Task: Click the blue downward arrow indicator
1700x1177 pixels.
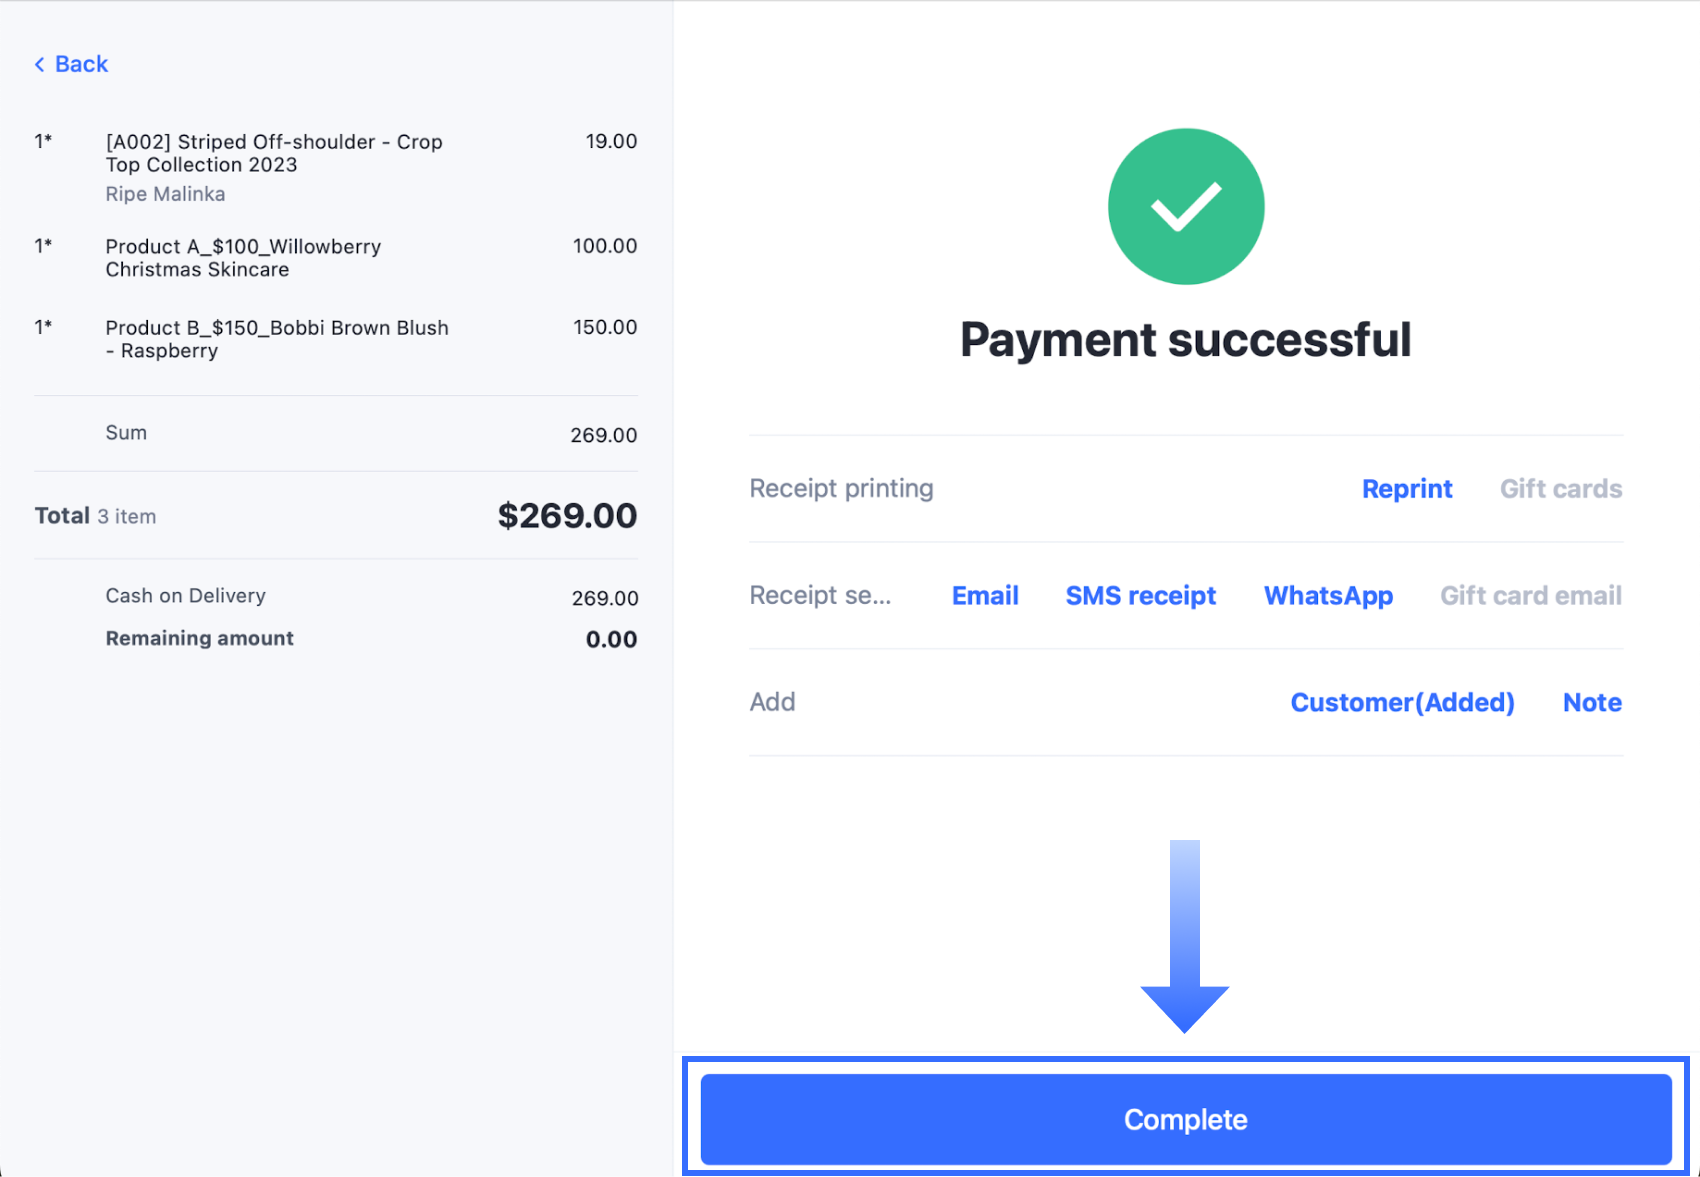Action: 1185,936
